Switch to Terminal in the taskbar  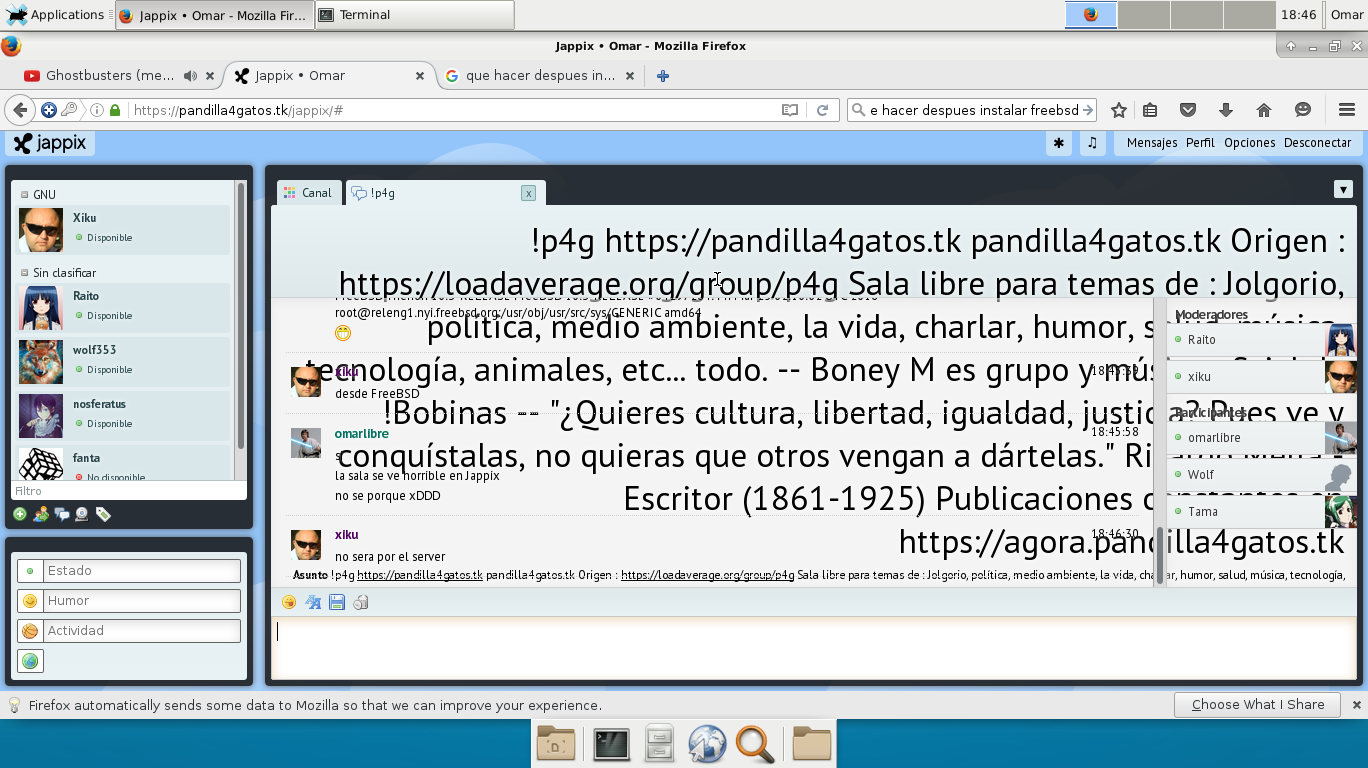(414, 15)
